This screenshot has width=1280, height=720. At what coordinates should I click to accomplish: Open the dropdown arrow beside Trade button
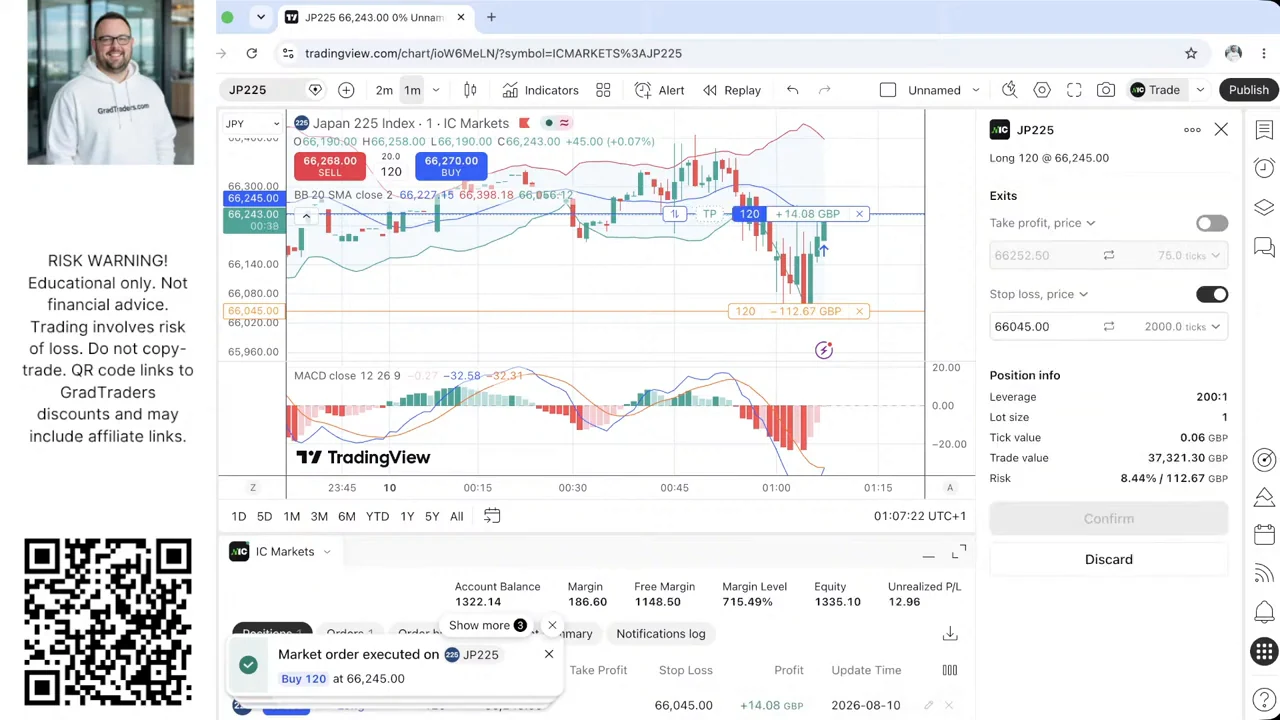click(x=1200, y=90)
